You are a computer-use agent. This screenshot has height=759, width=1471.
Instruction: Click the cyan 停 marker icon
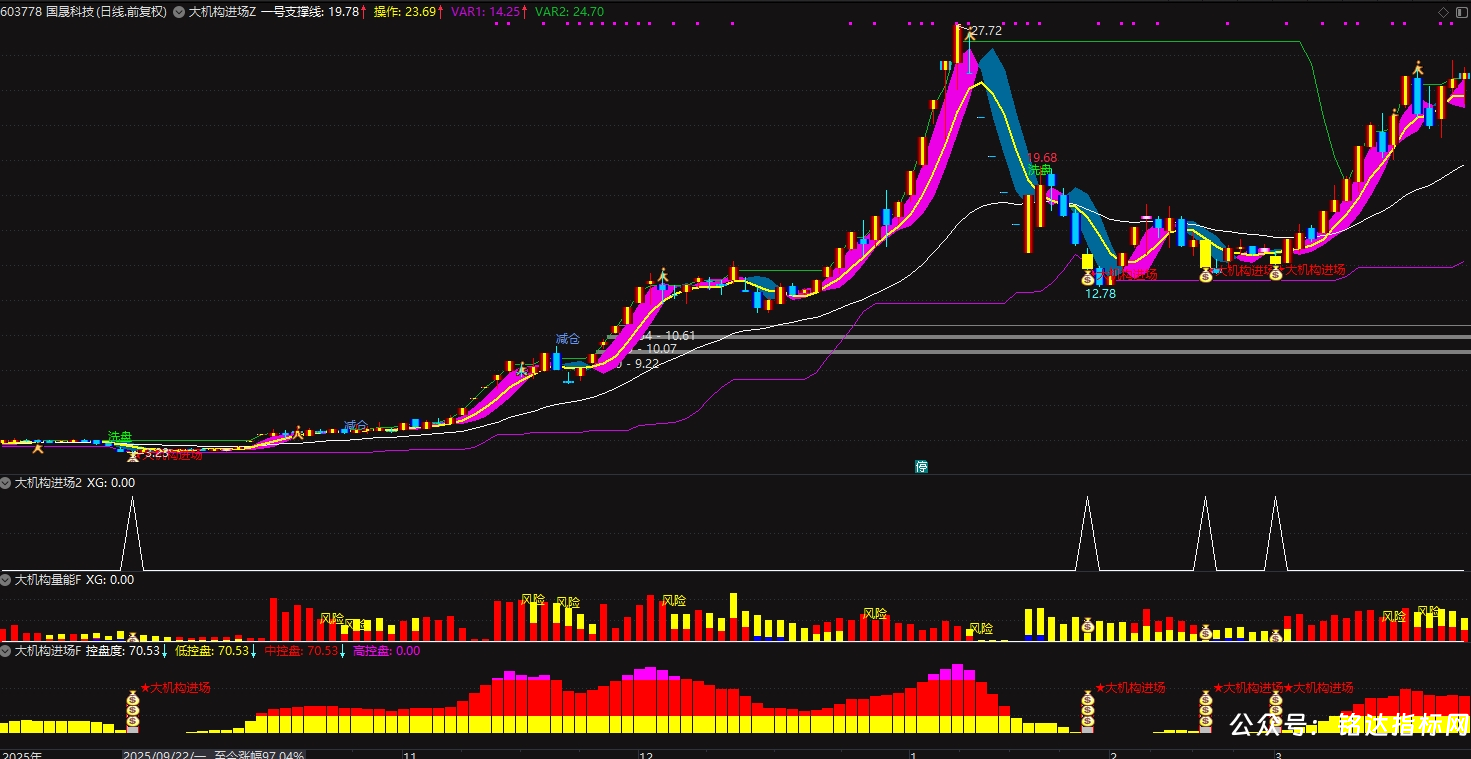pos(922,466)
